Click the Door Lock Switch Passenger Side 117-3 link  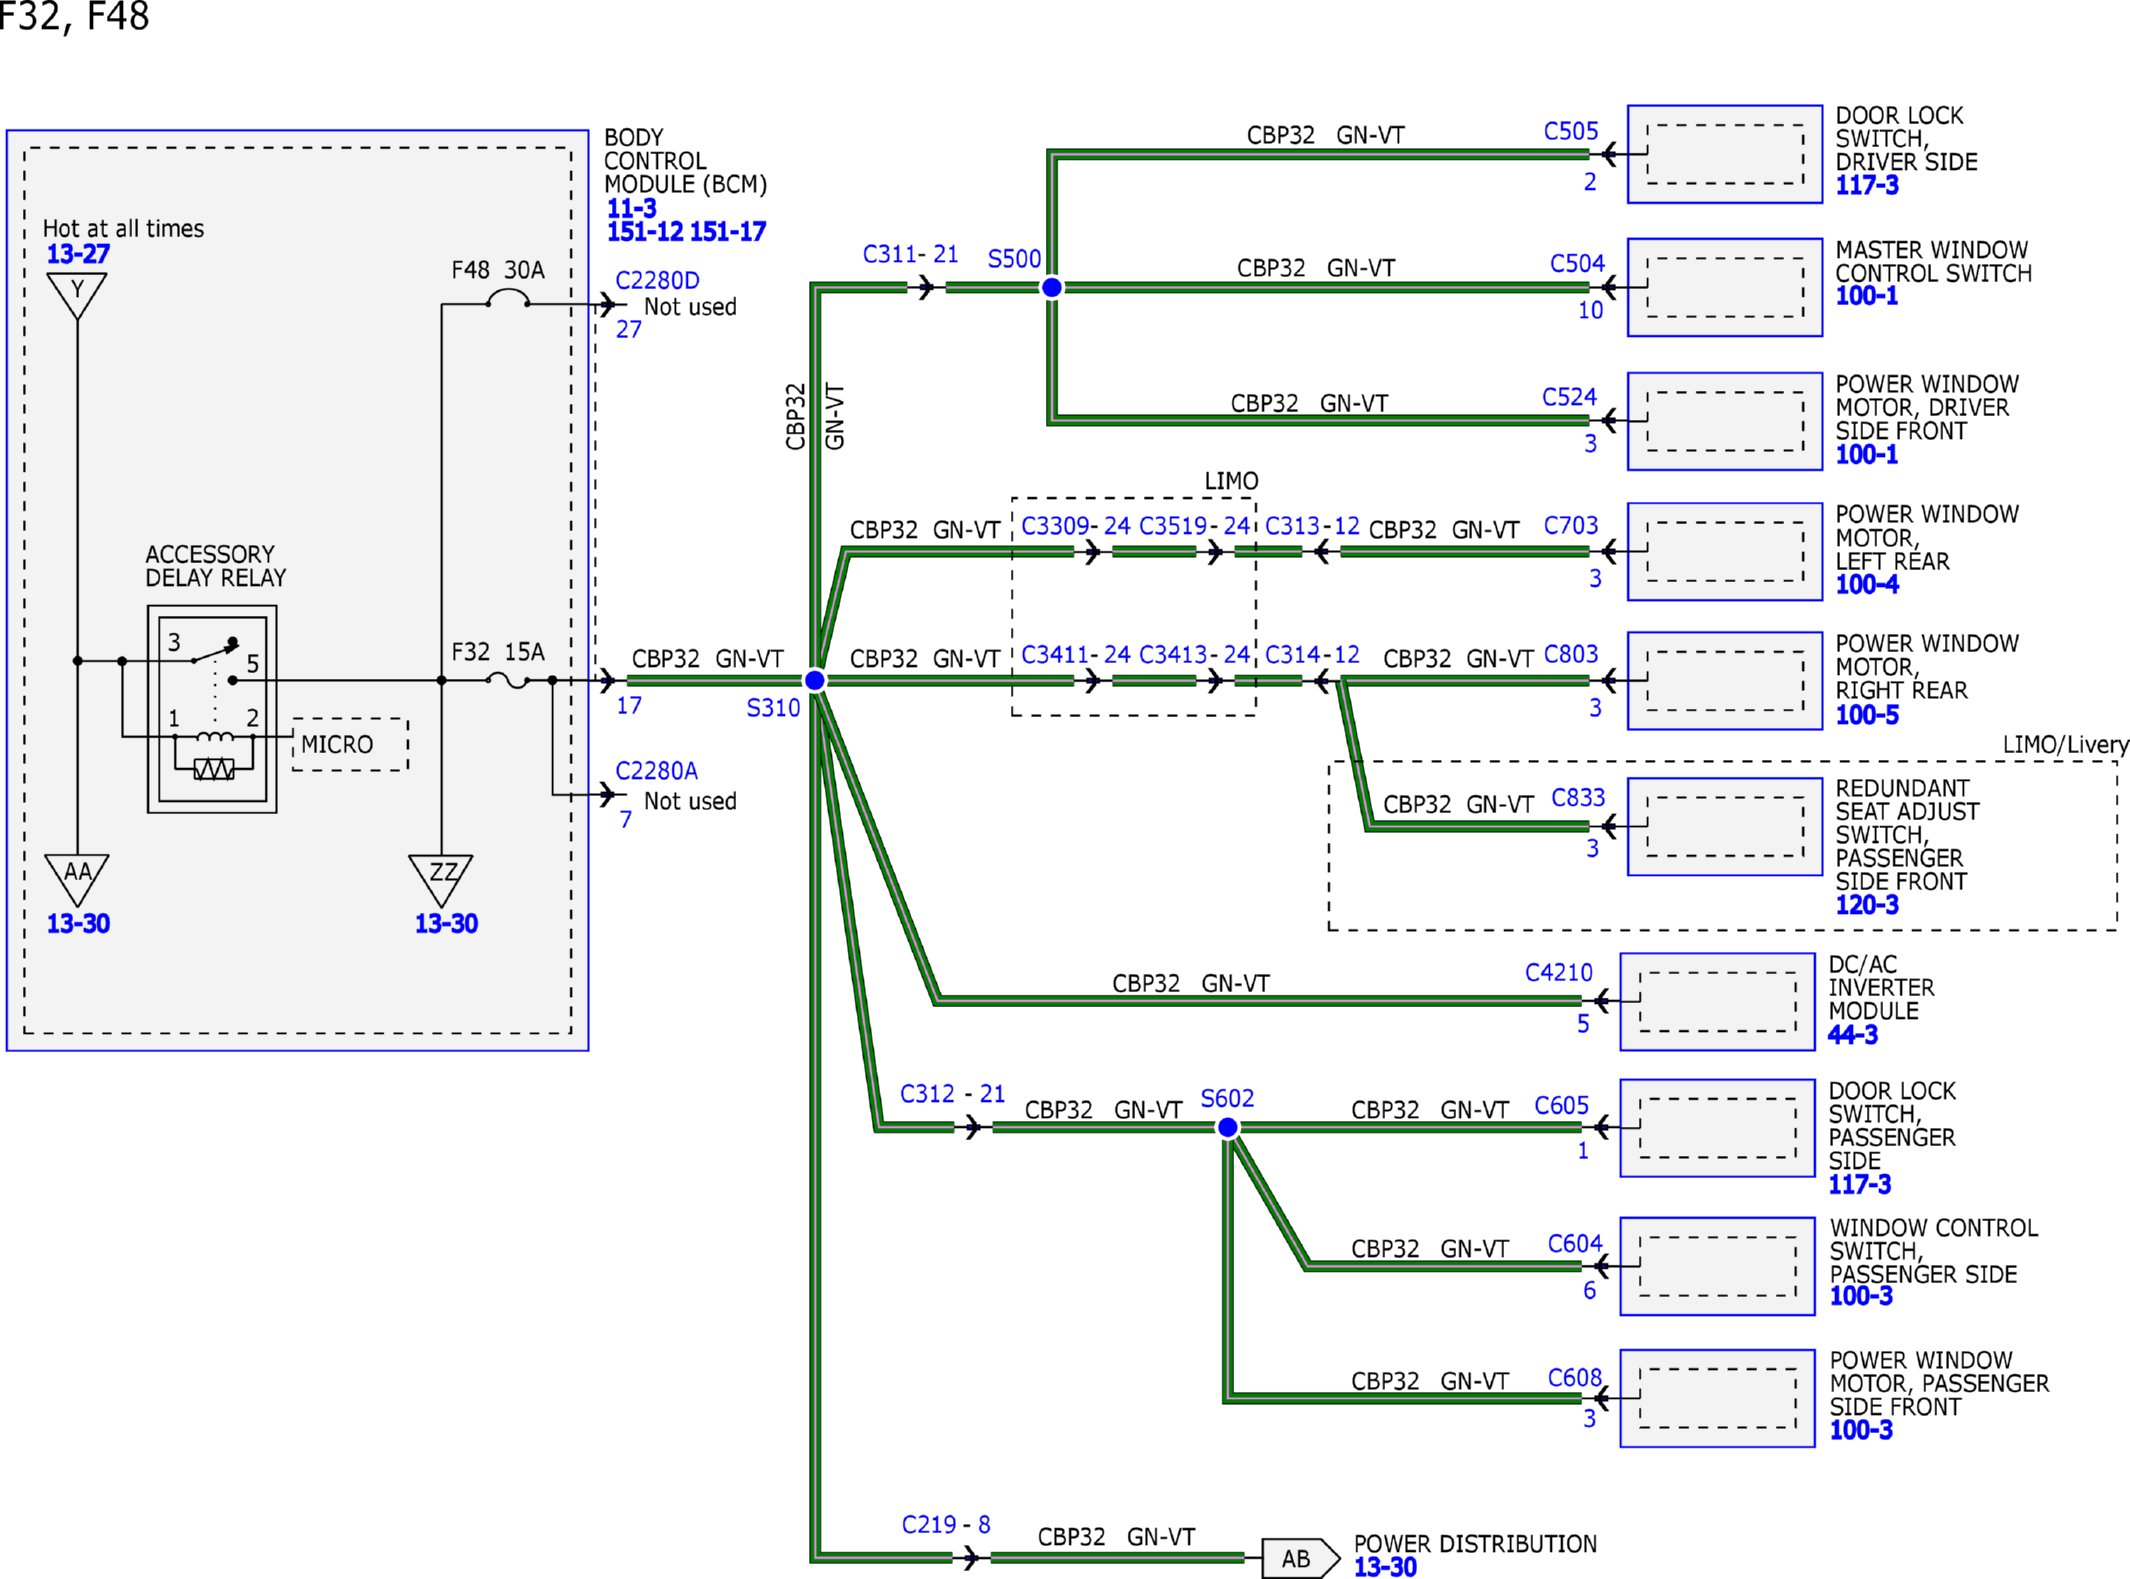click(x=1860, y=1185)
